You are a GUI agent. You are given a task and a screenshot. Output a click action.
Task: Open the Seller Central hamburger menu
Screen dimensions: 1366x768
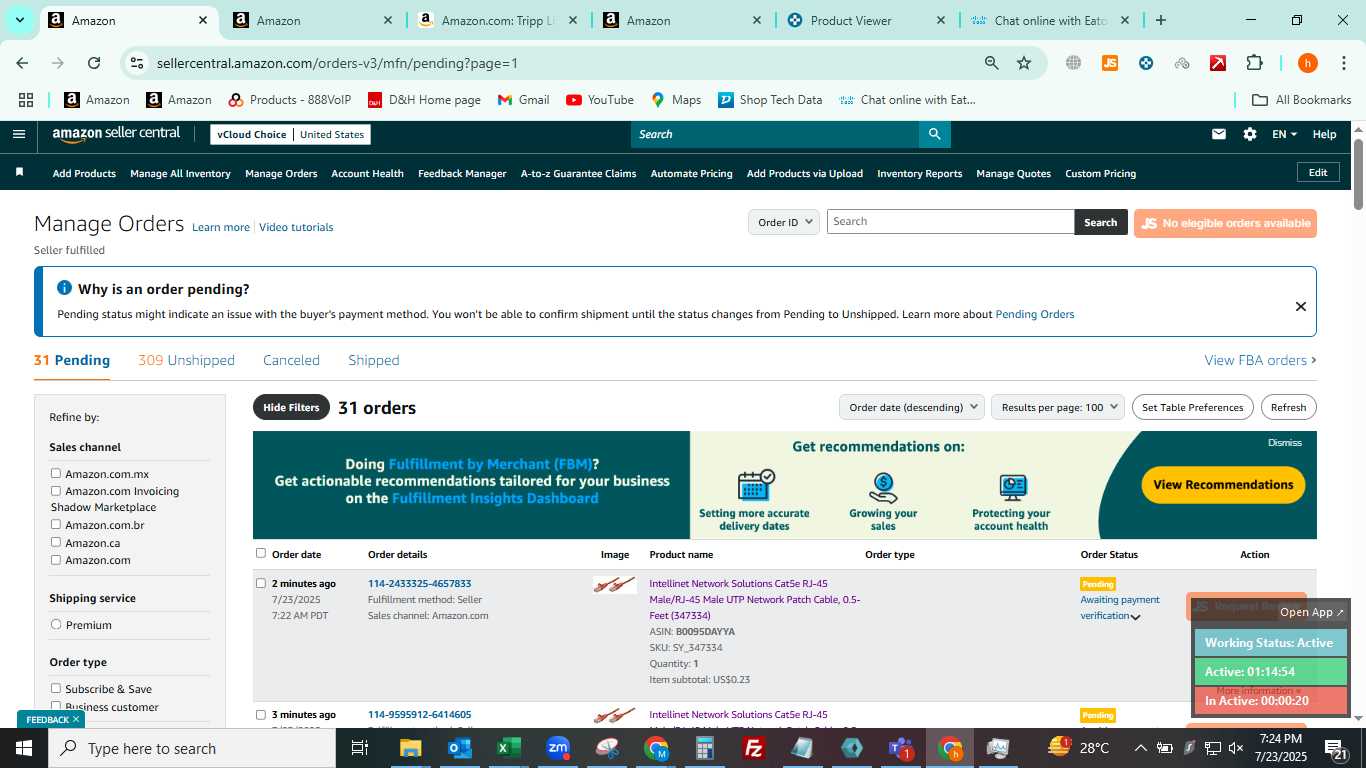pyautogui.click(x=19, y=134)
